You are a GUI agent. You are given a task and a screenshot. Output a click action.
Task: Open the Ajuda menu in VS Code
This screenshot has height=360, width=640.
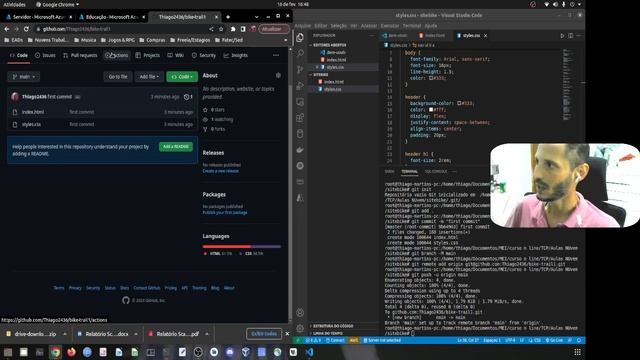431,26
